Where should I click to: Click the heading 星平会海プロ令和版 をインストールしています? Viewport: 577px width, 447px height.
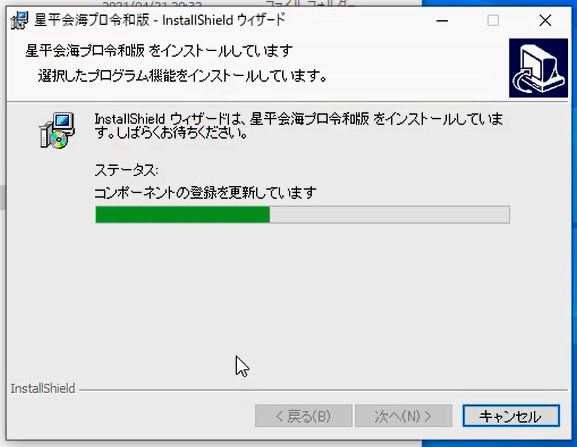click(x=159, y=51)
